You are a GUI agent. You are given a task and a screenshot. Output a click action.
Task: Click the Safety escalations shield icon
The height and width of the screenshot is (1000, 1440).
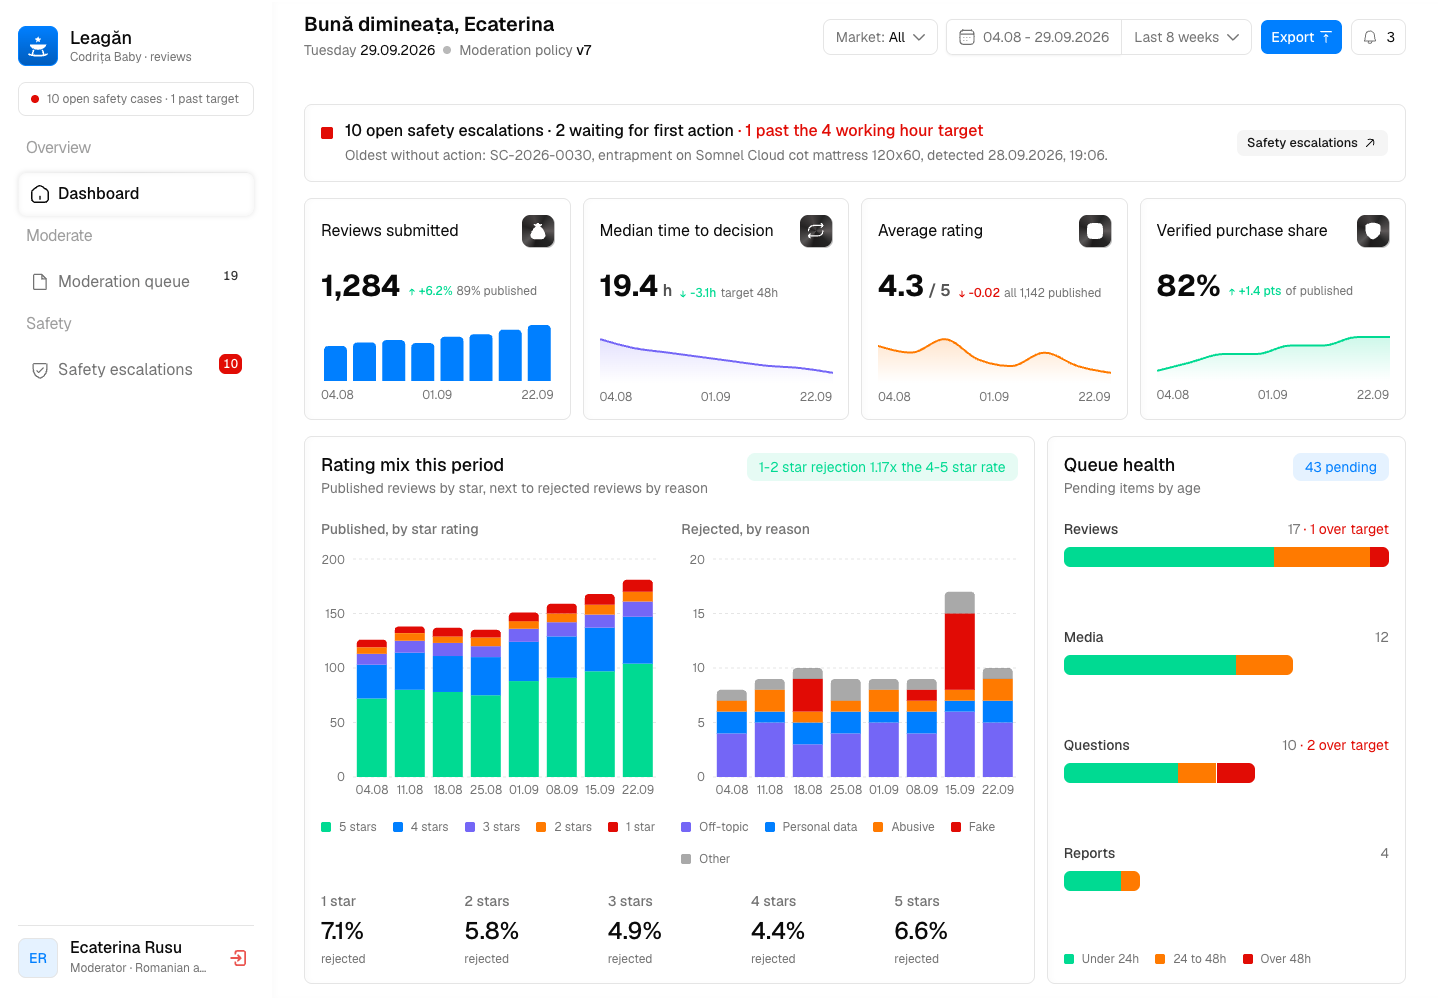click(40, 370)
